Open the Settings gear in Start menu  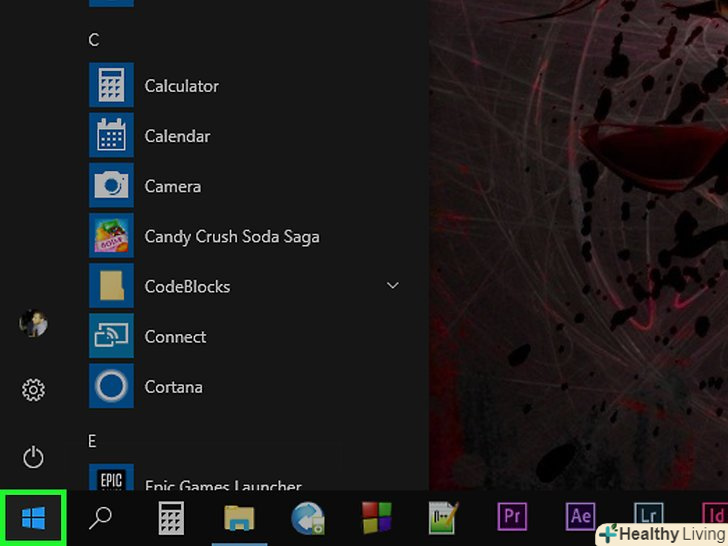tap(33, 390)
